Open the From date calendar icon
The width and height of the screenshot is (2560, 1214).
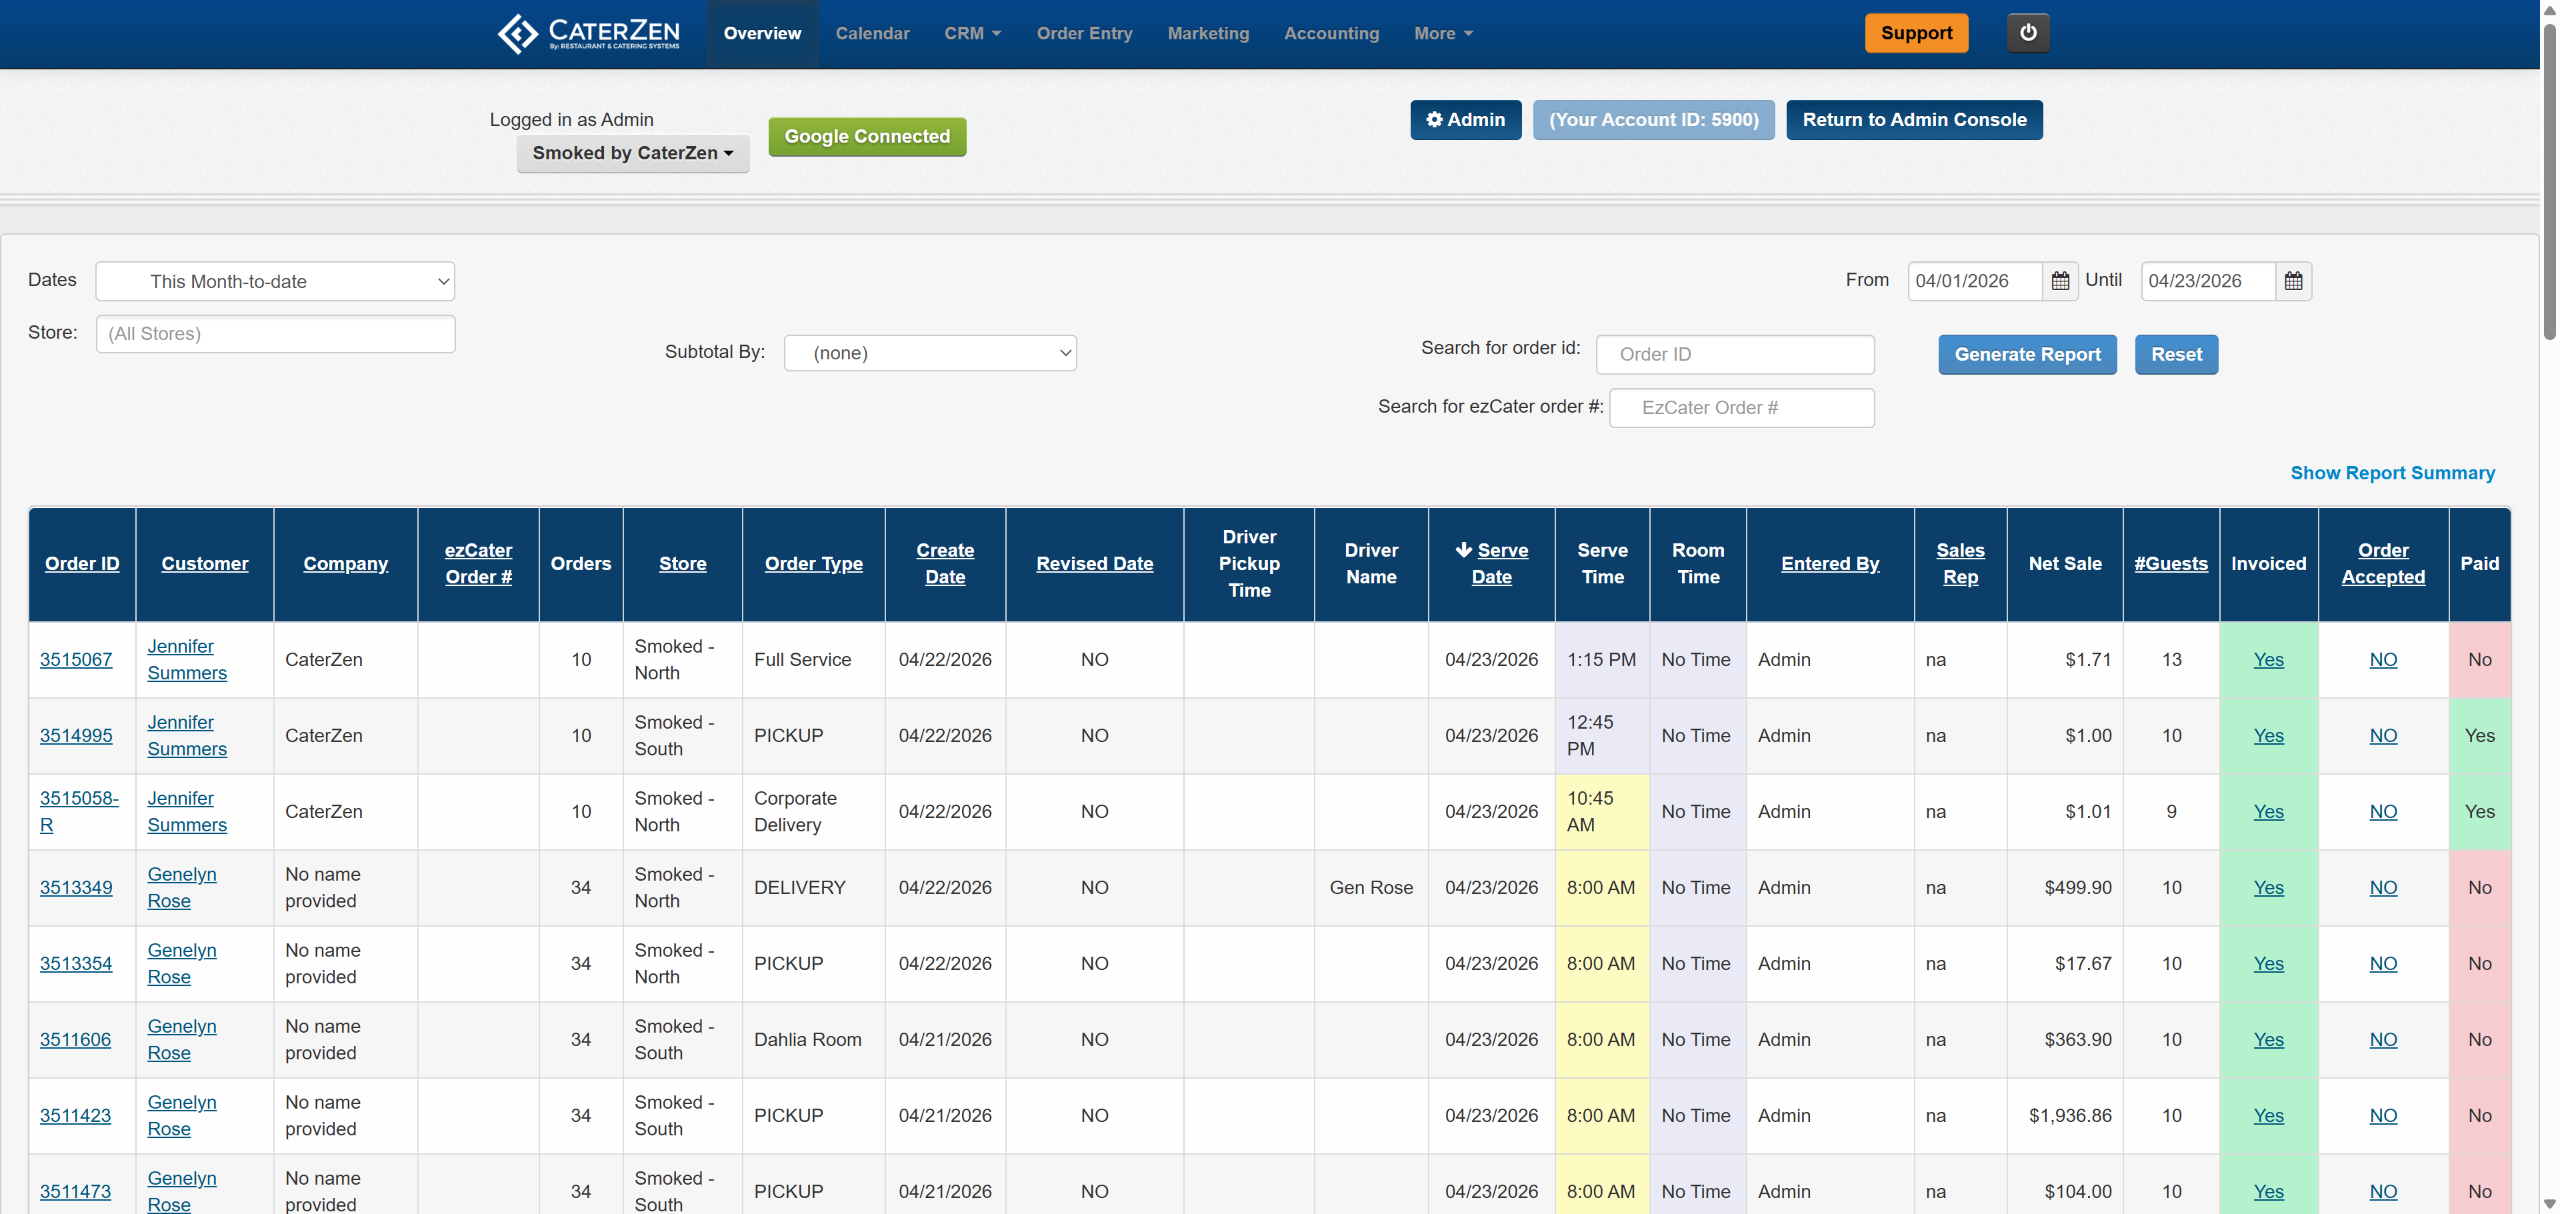point(2060,281)
